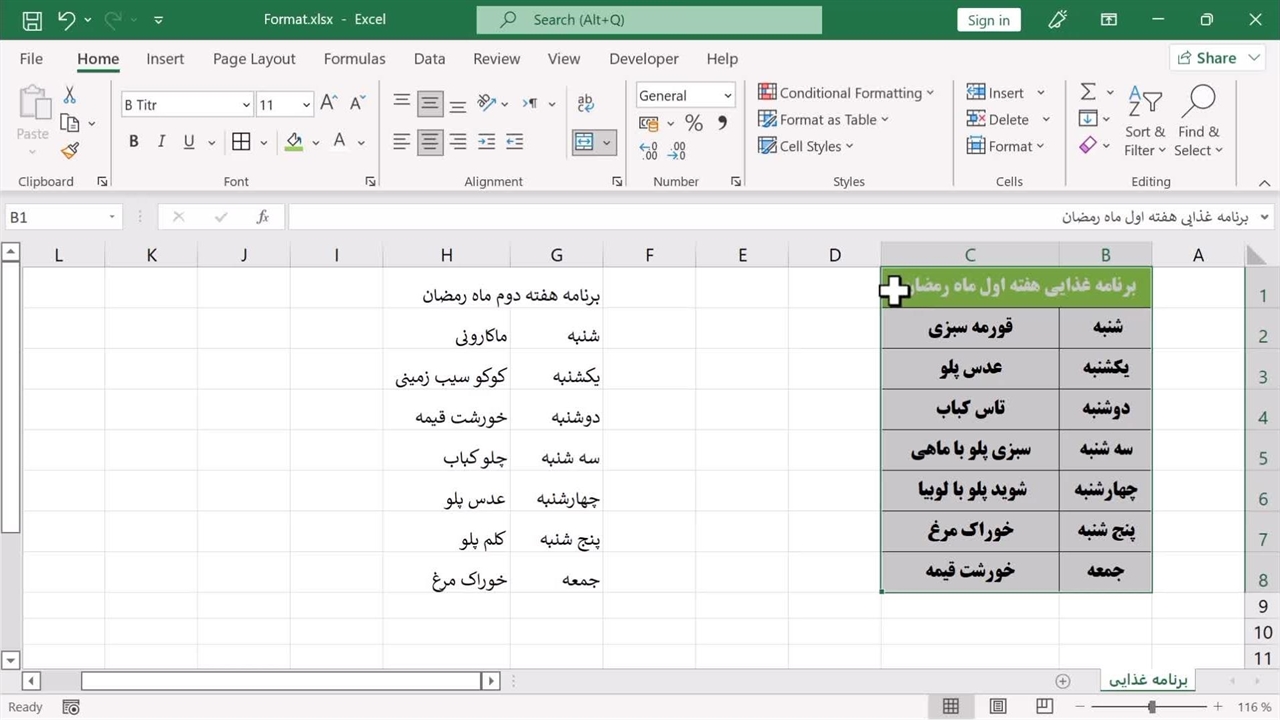1280x720 pixels.
Task: Click the Sign in button
Action: pyautogui.click(x=989, y=20)
